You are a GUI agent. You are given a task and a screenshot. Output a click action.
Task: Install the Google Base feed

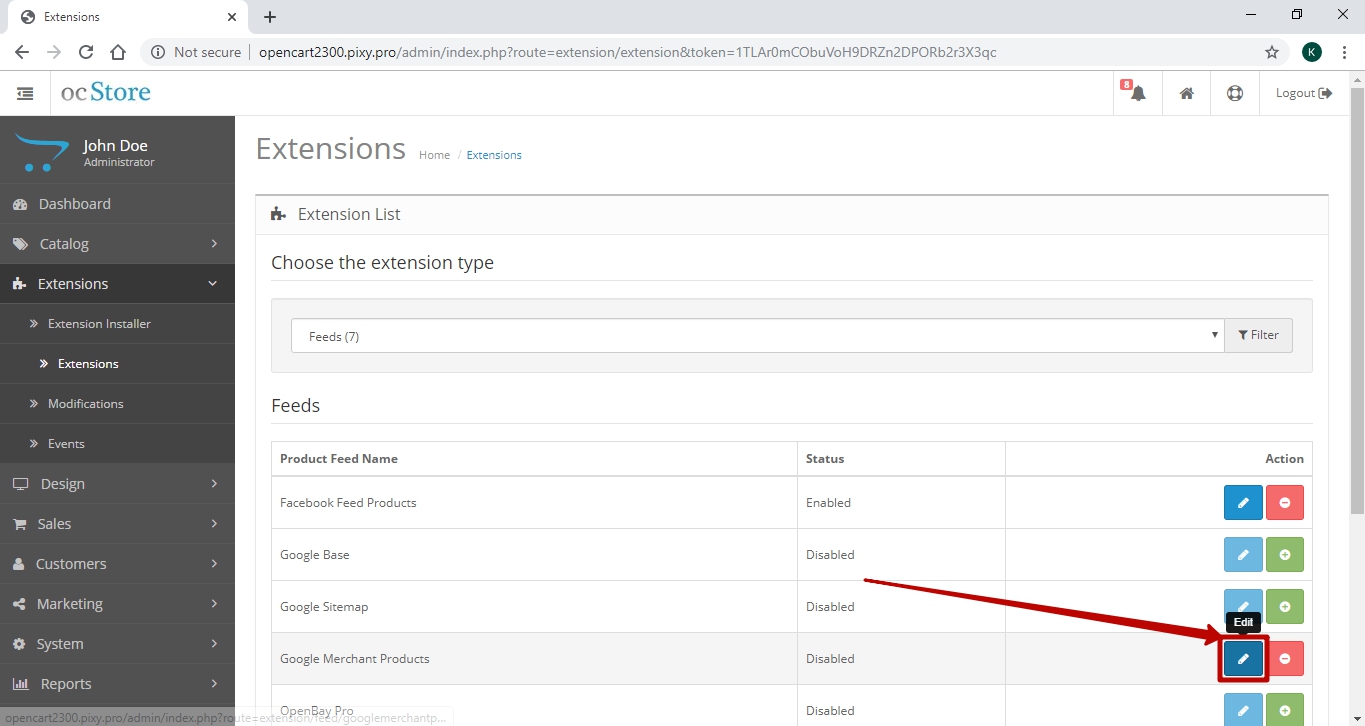tap(1285, 555)
